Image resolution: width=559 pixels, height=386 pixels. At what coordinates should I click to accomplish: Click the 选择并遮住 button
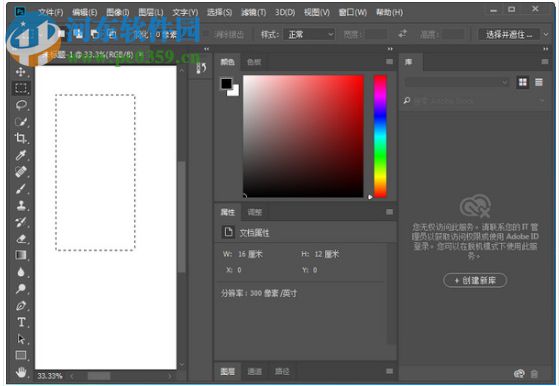(509, 35)
